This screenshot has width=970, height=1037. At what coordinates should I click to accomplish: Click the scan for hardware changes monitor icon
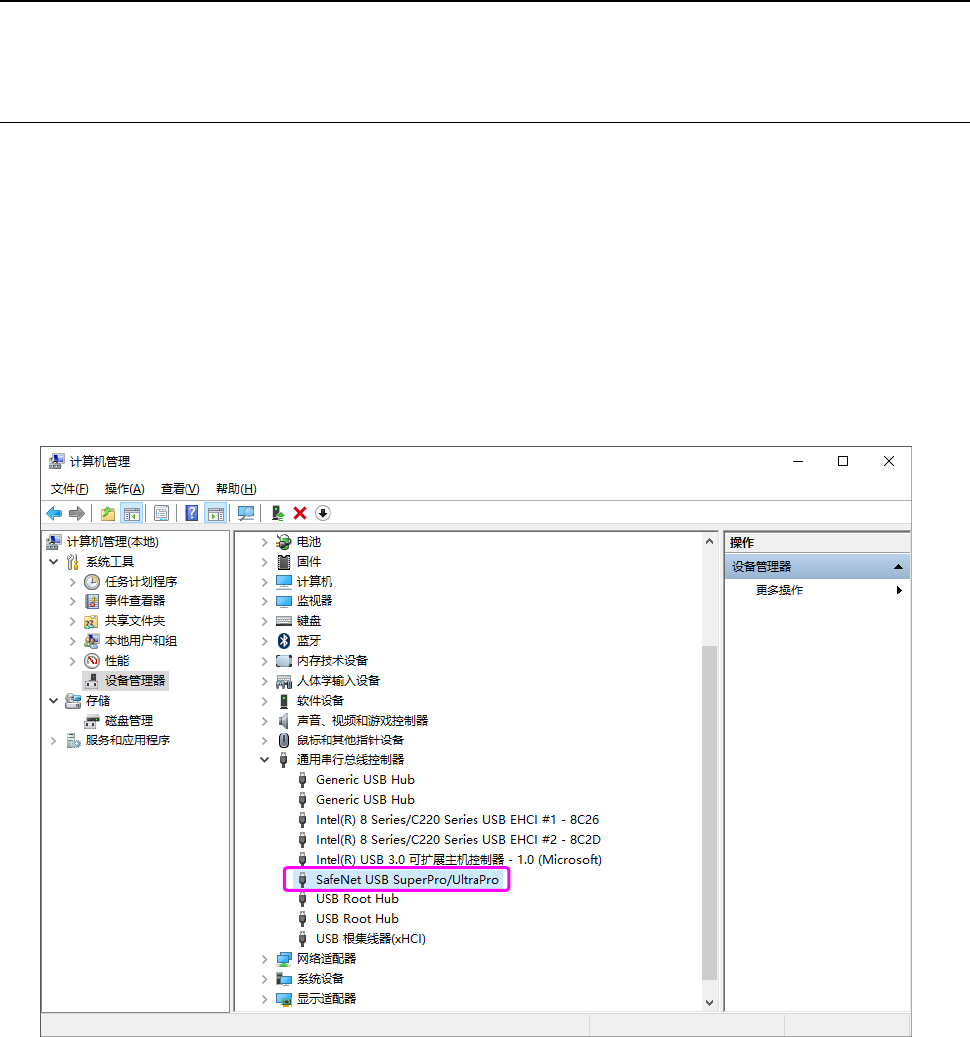(245, 513)
